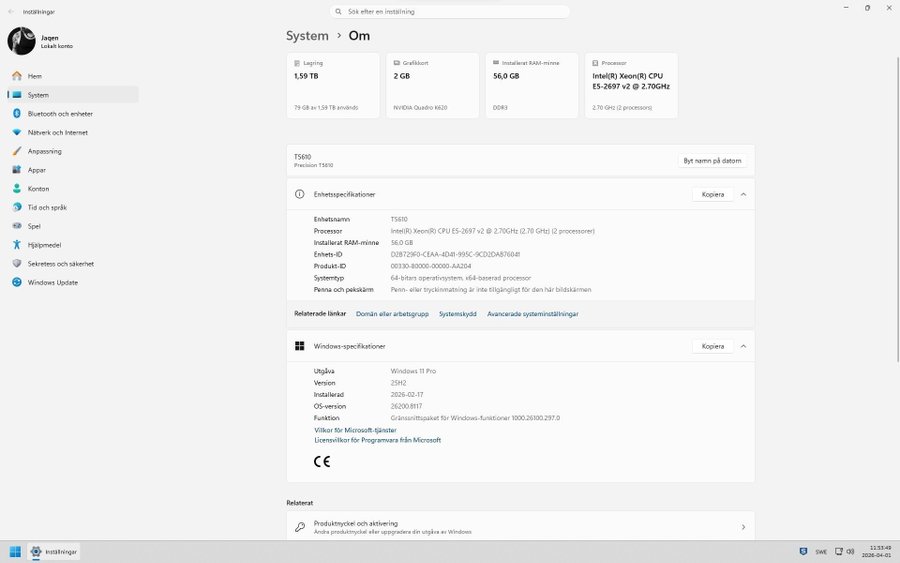This screenshot has height=563, width=900.
Task: Go to Konton account settings
Action: [38, 188]
